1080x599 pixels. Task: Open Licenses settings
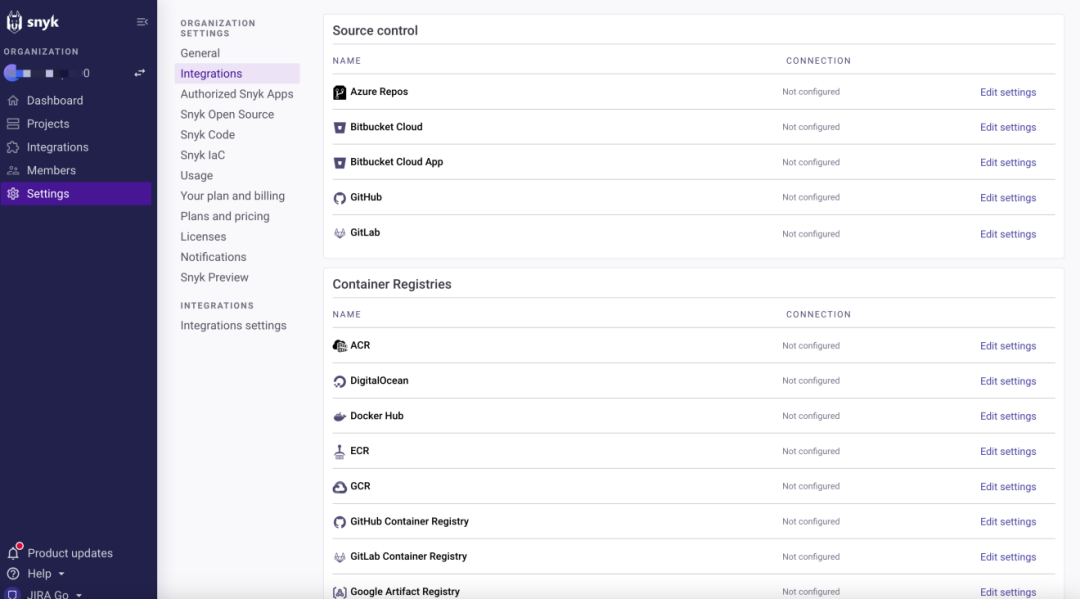203,236
